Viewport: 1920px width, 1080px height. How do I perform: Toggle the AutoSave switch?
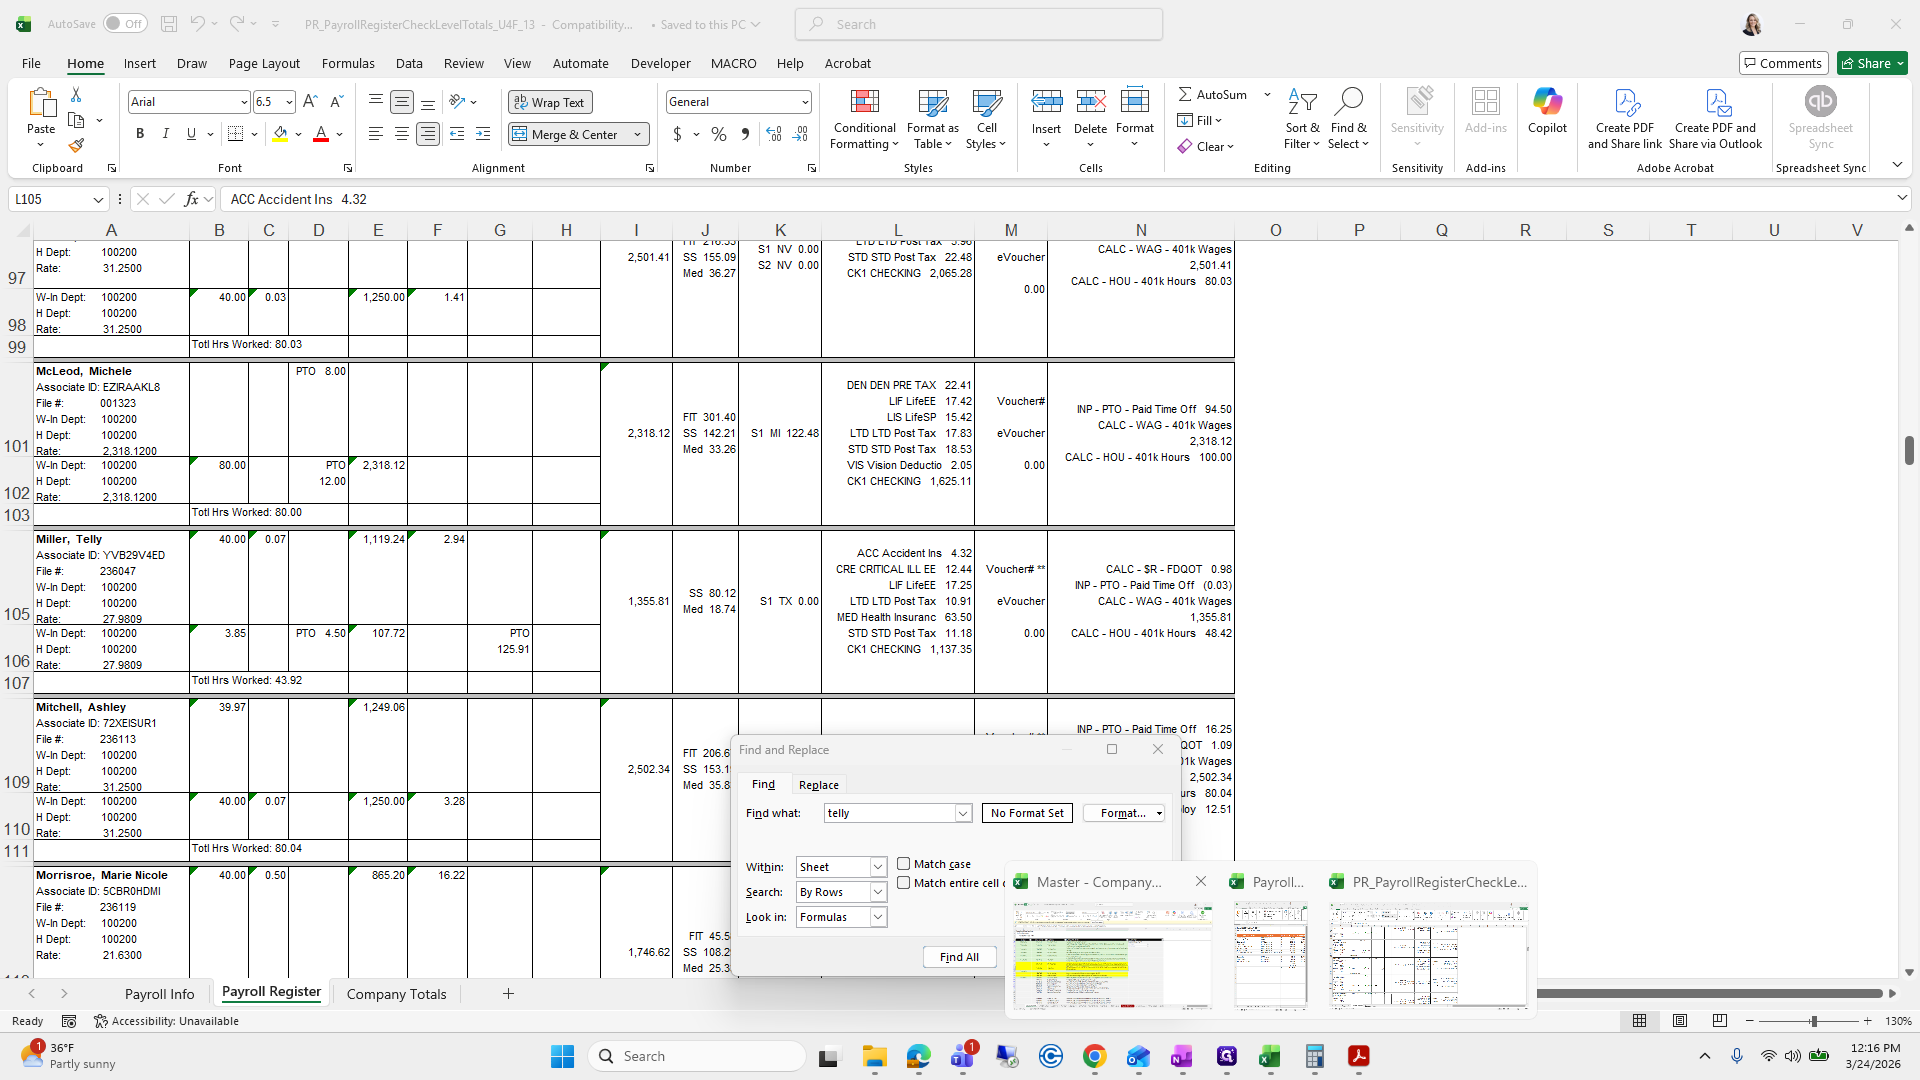click(125, 24)
